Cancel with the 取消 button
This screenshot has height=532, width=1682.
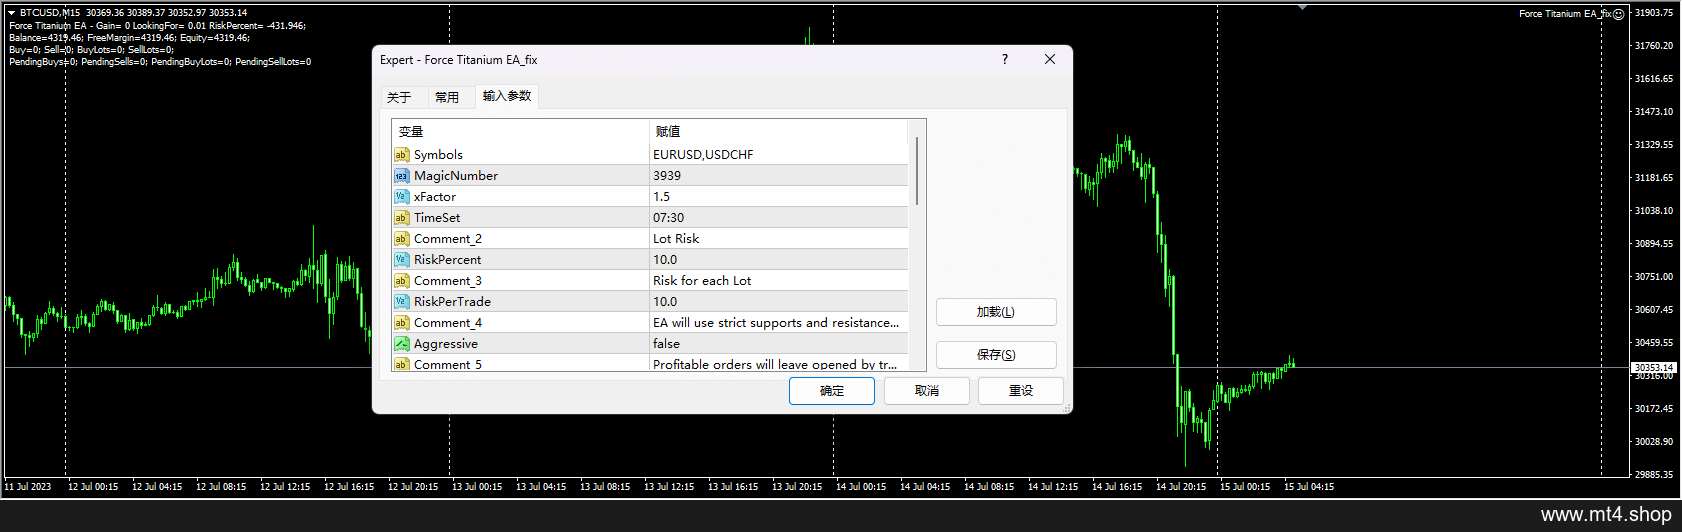point(927,391)
